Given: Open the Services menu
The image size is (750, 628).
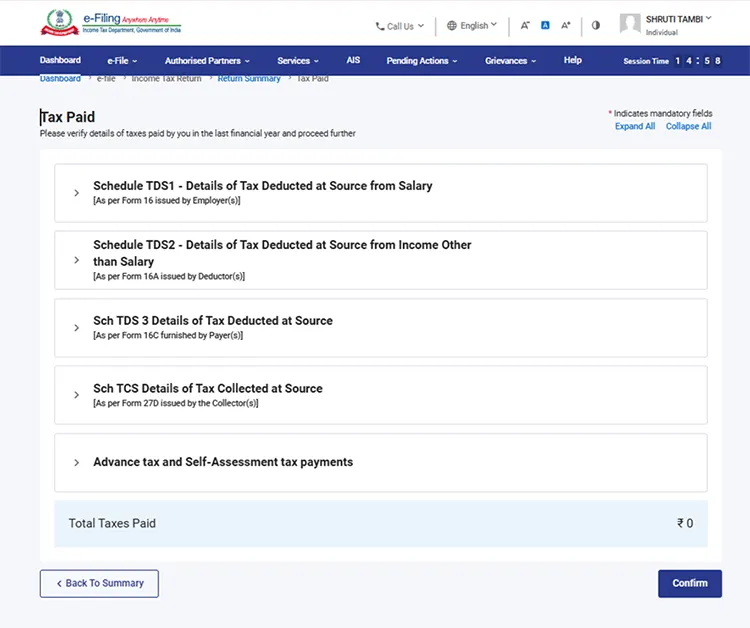Looking at the screenshot, I should coord(298,61).
